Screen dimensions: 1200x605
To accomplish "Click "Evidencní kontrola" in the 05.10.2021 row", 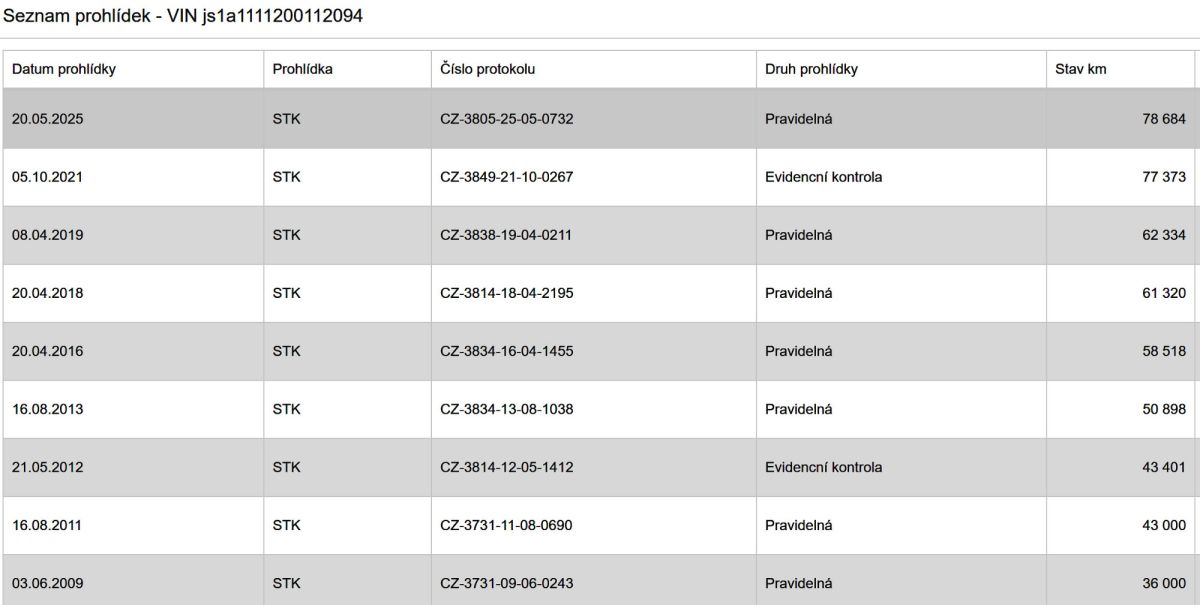I will (823, 177).
